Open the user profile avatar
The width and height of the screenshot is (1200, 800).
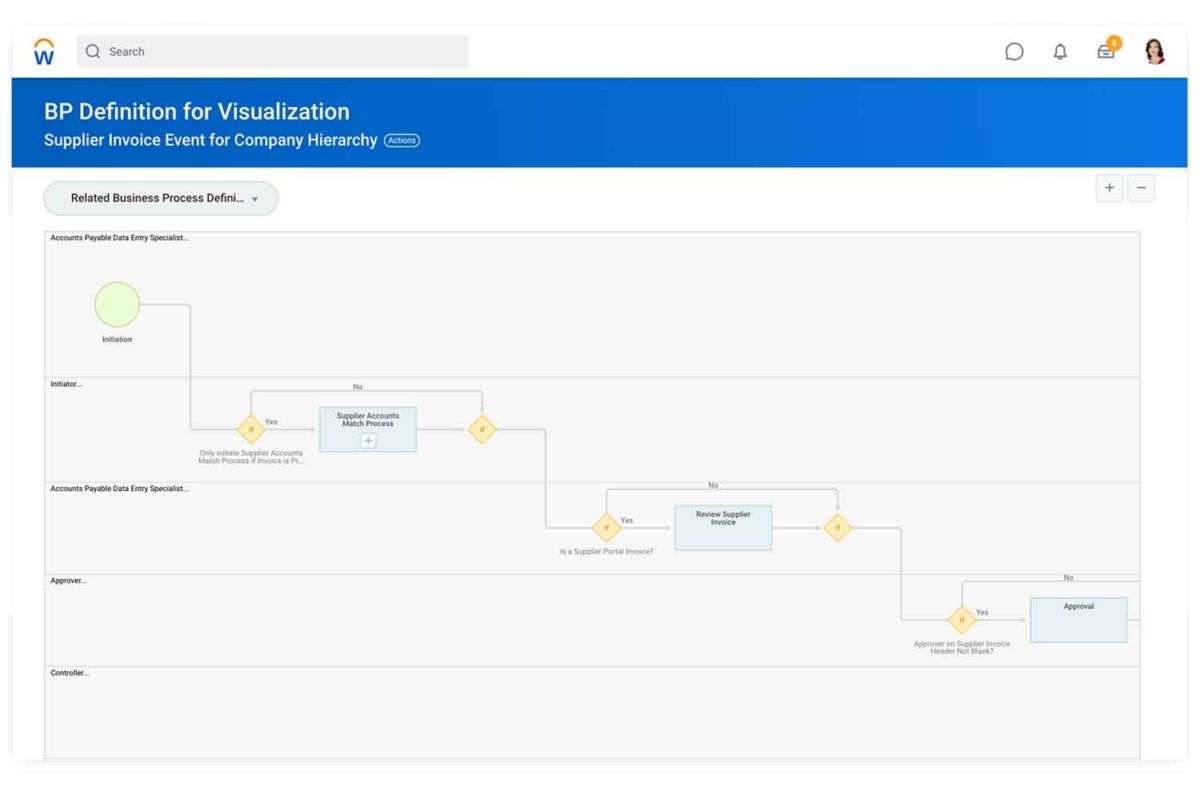(x=1155, y=51)
